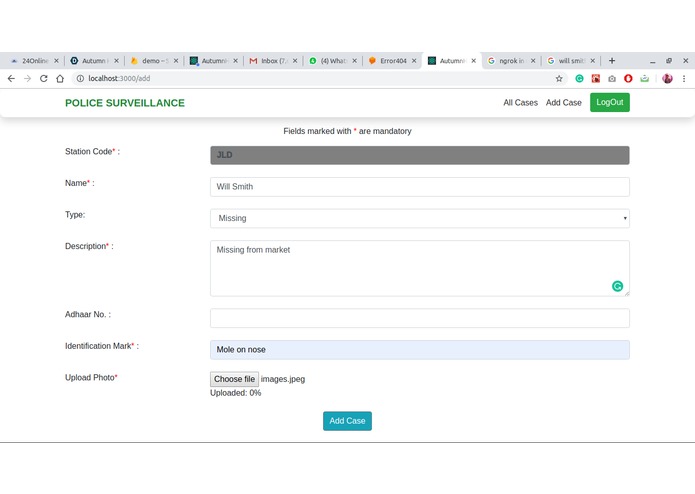Open the red Opera-style extension icon
Viewport: 695px width, 494px height.
tap(628, 78)
